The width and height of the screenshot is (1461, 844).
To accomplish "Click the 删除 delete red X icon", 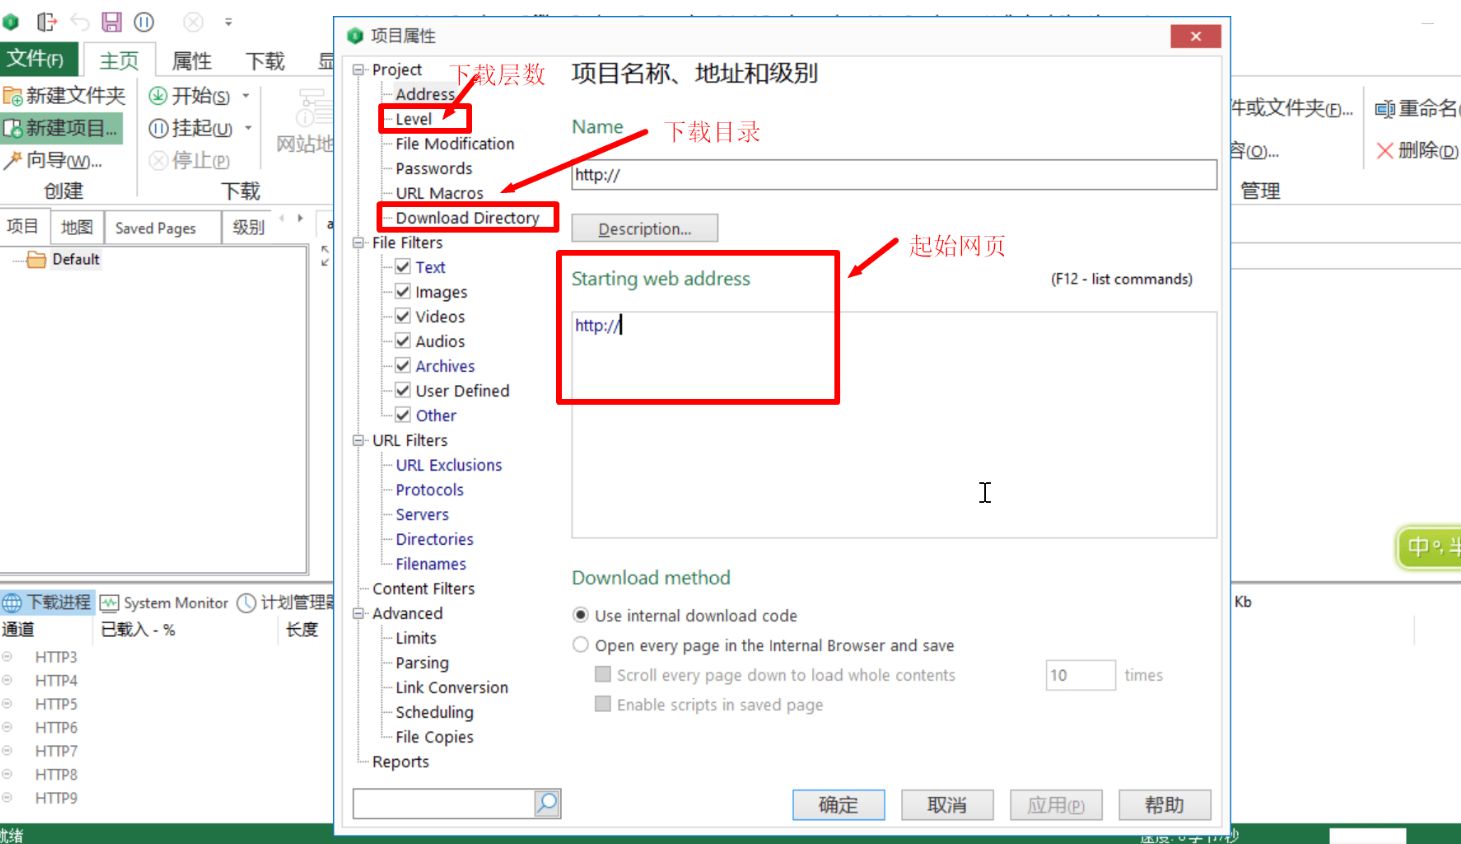I will point(1385,151).
